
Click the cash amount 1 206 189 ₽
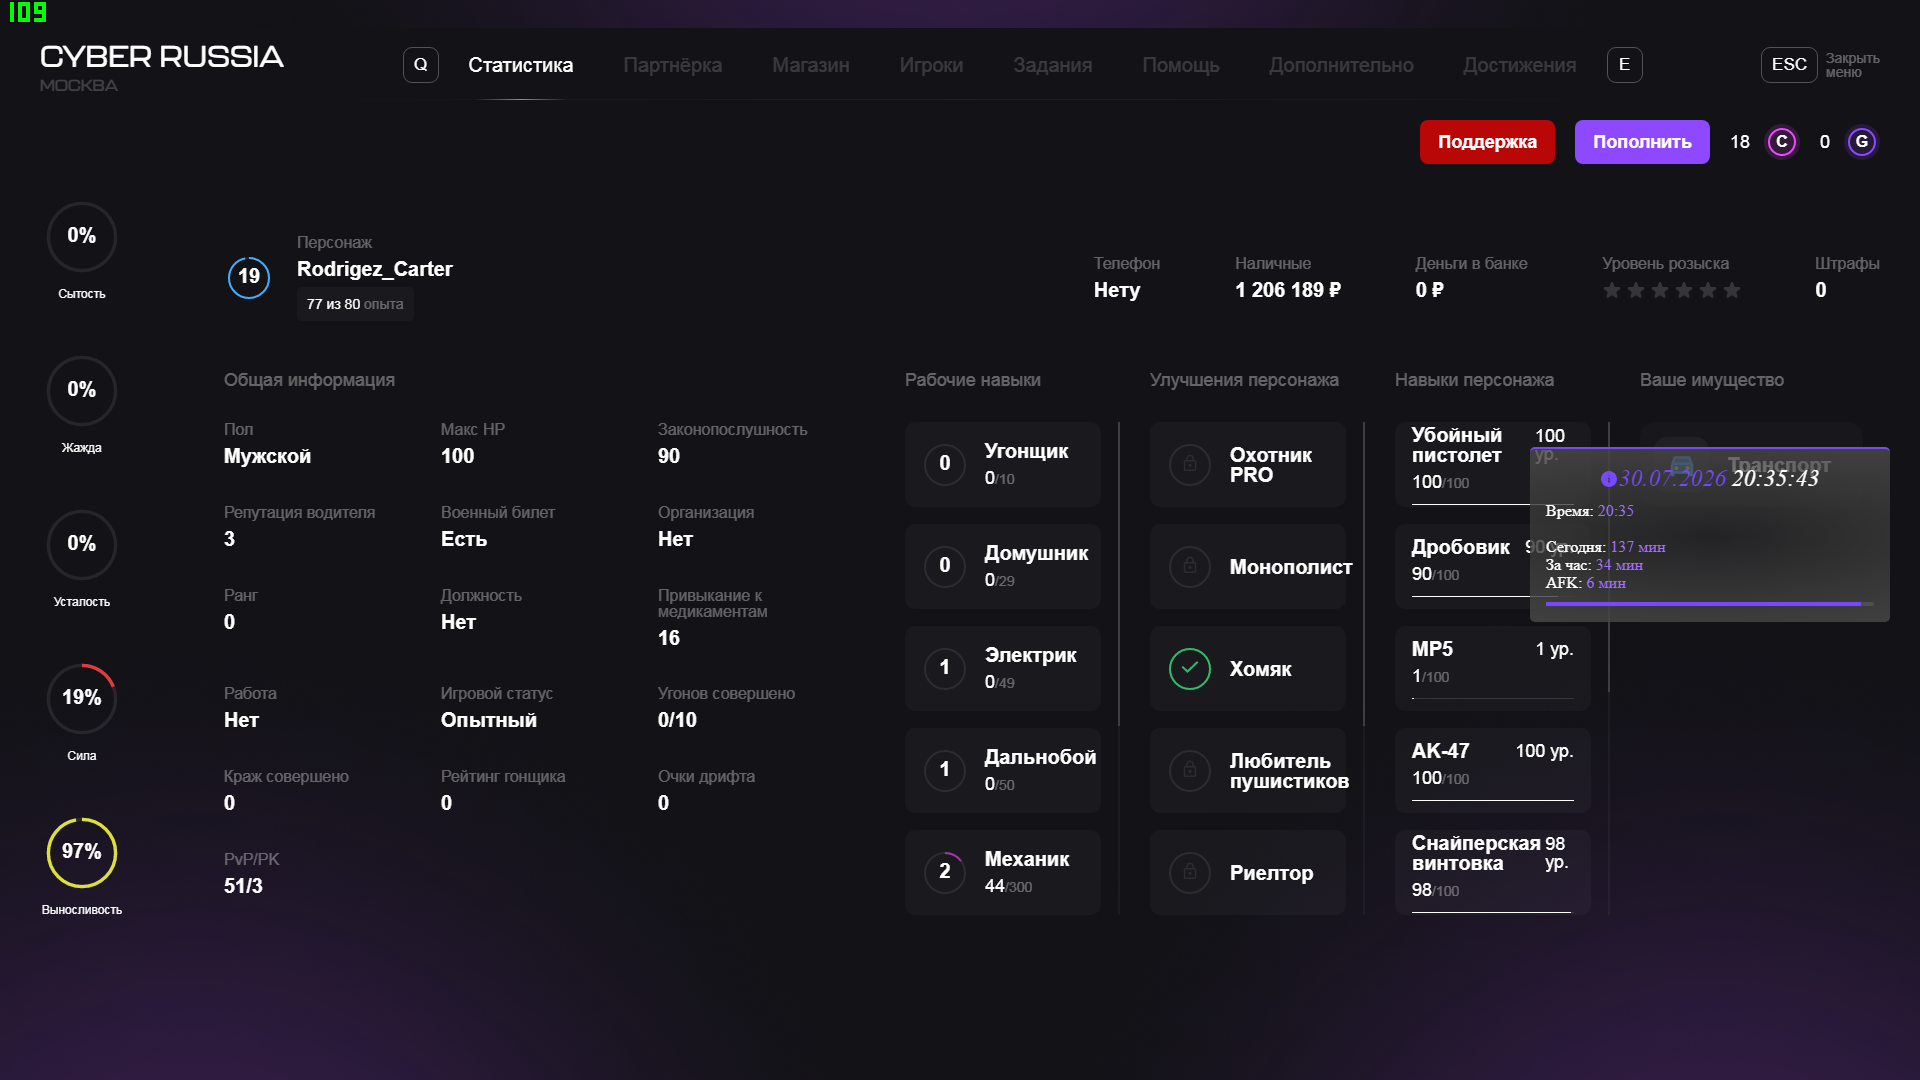click(1288, 290)
